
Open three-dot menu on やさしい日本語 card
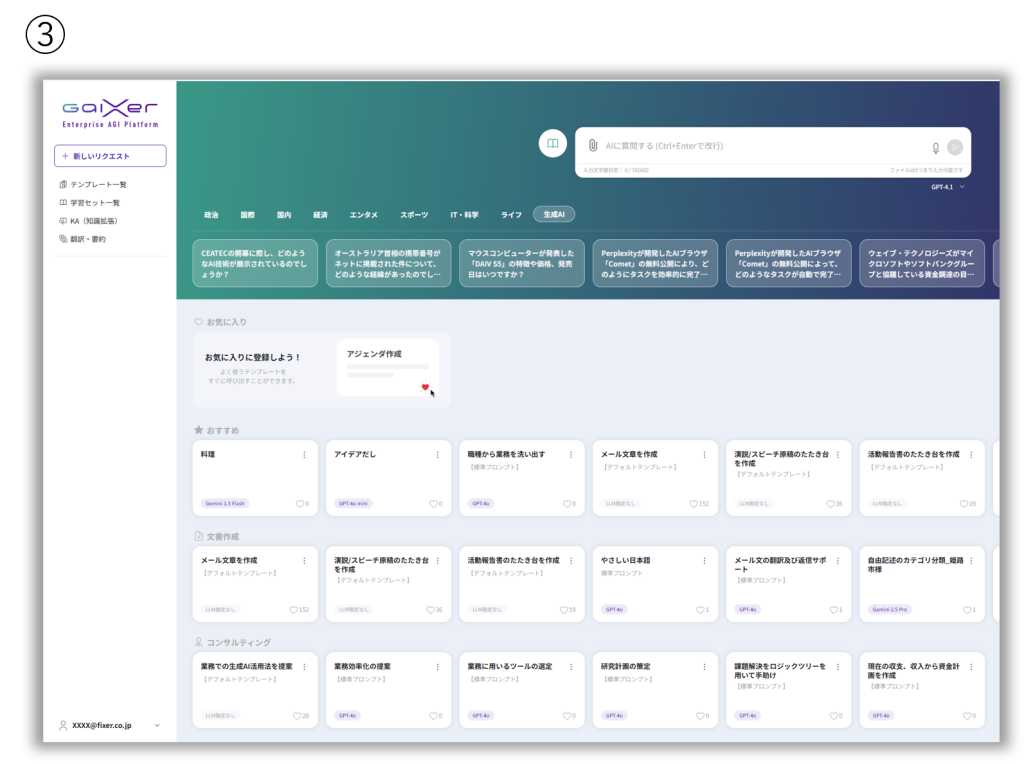pyautogui.click(x=704, y=561)
